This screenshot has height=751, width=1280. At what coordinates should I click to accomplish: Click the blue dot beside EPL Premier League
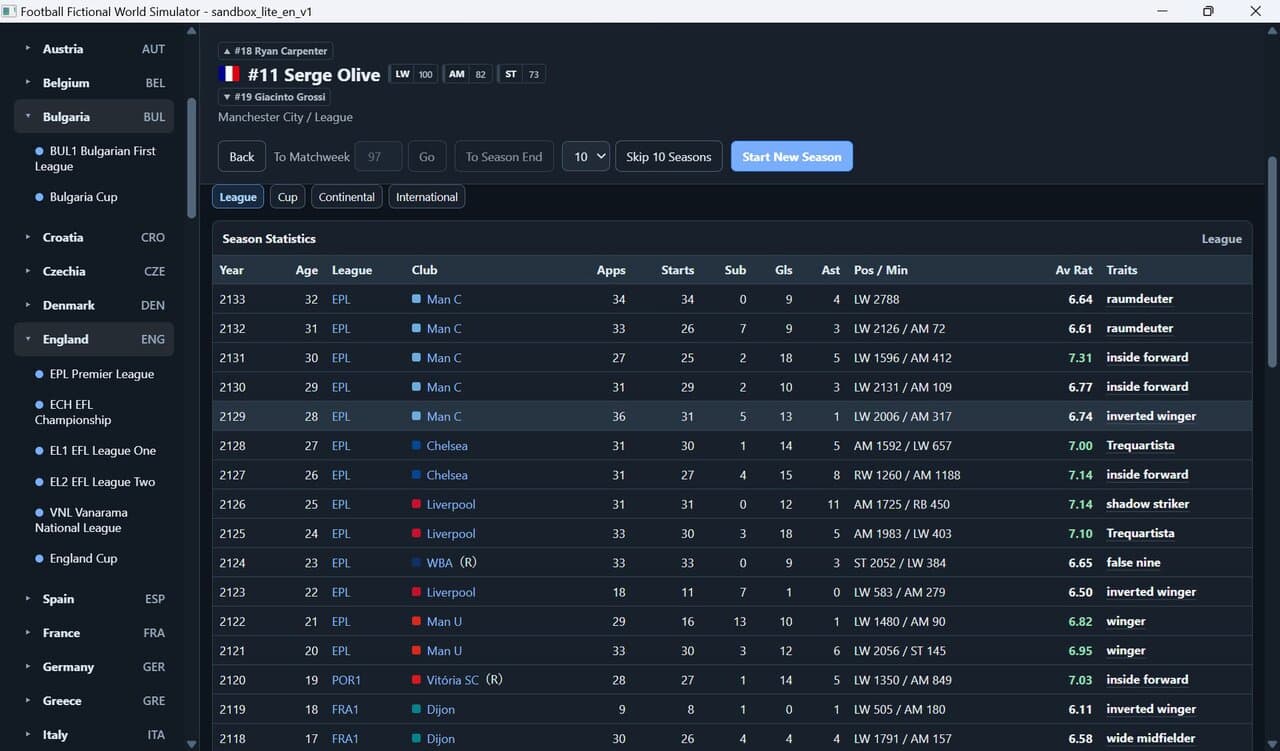[40, 374]
